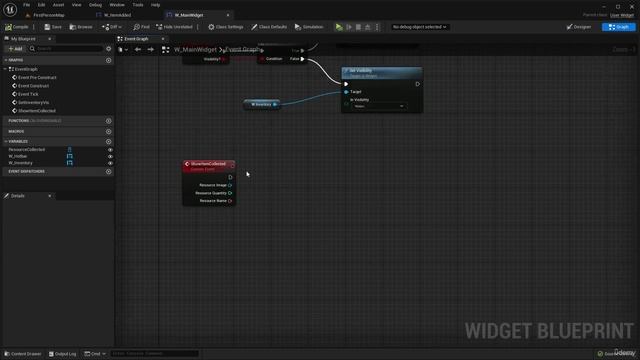Select SetInventoryVis event in tree
Image resolution: width=640 pixels, height=360 pixels.
[33, 102]
